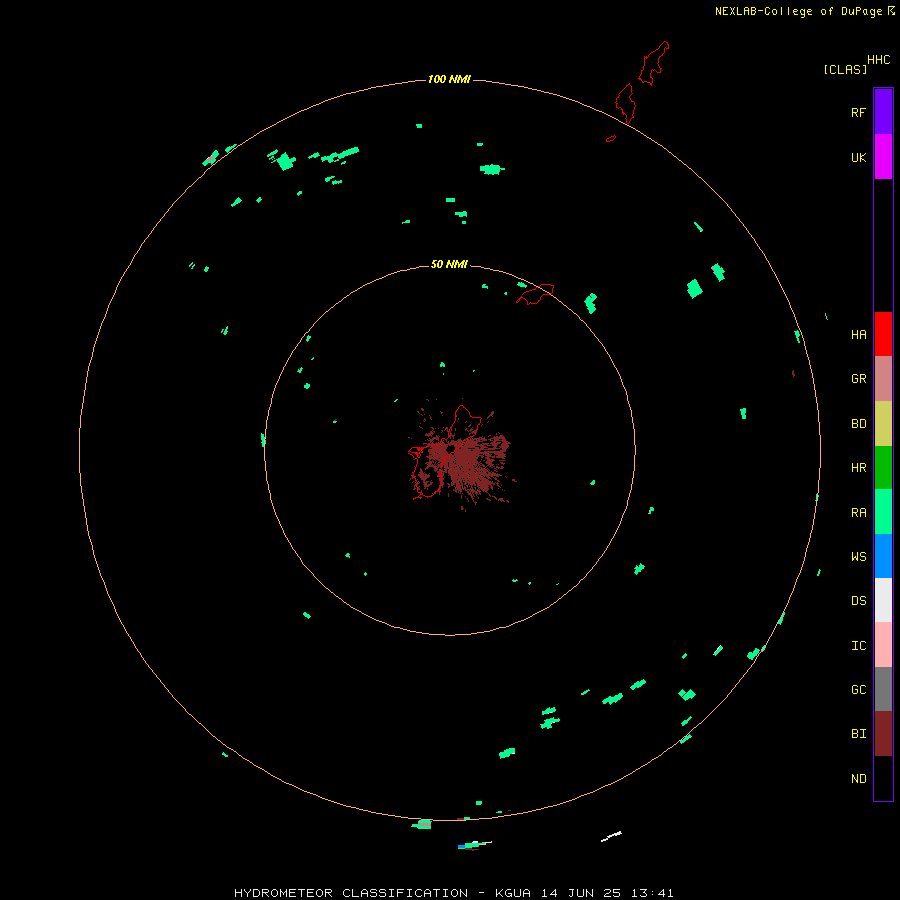Click the RA light green legend swatch
Screen dimensions: 900x900
[883, 512]
